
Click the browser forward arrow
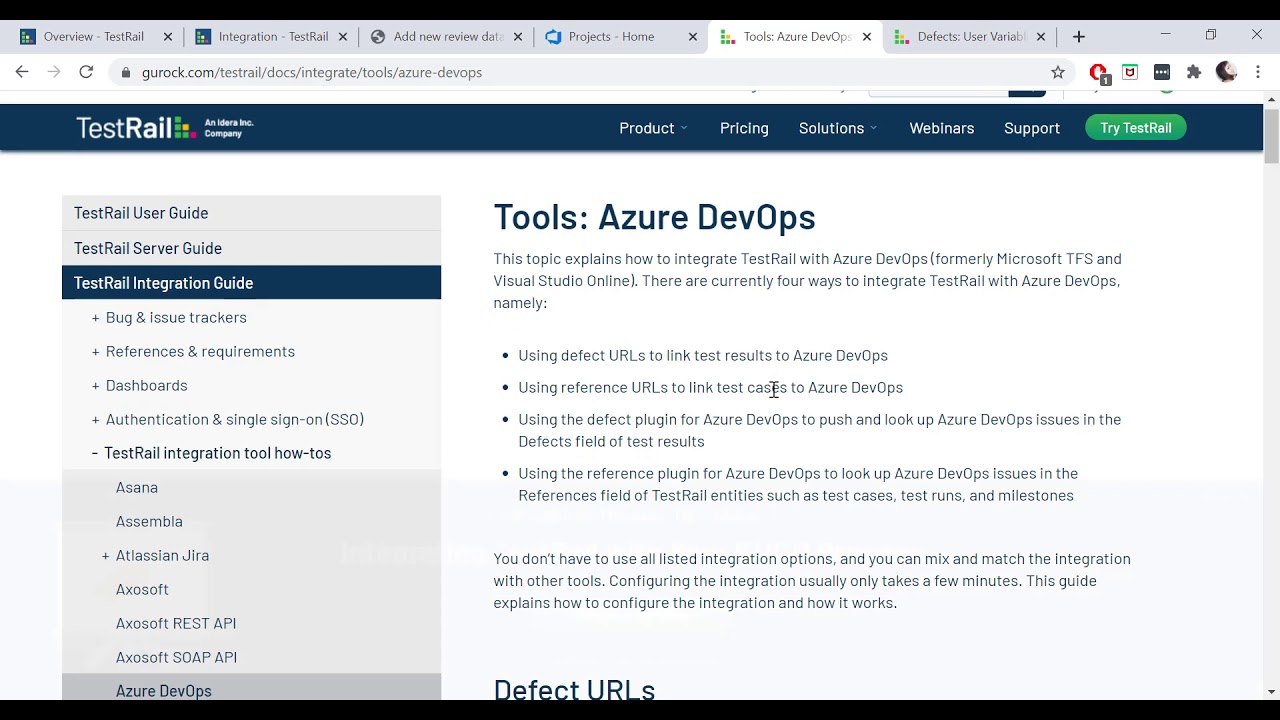coord(54,72)
